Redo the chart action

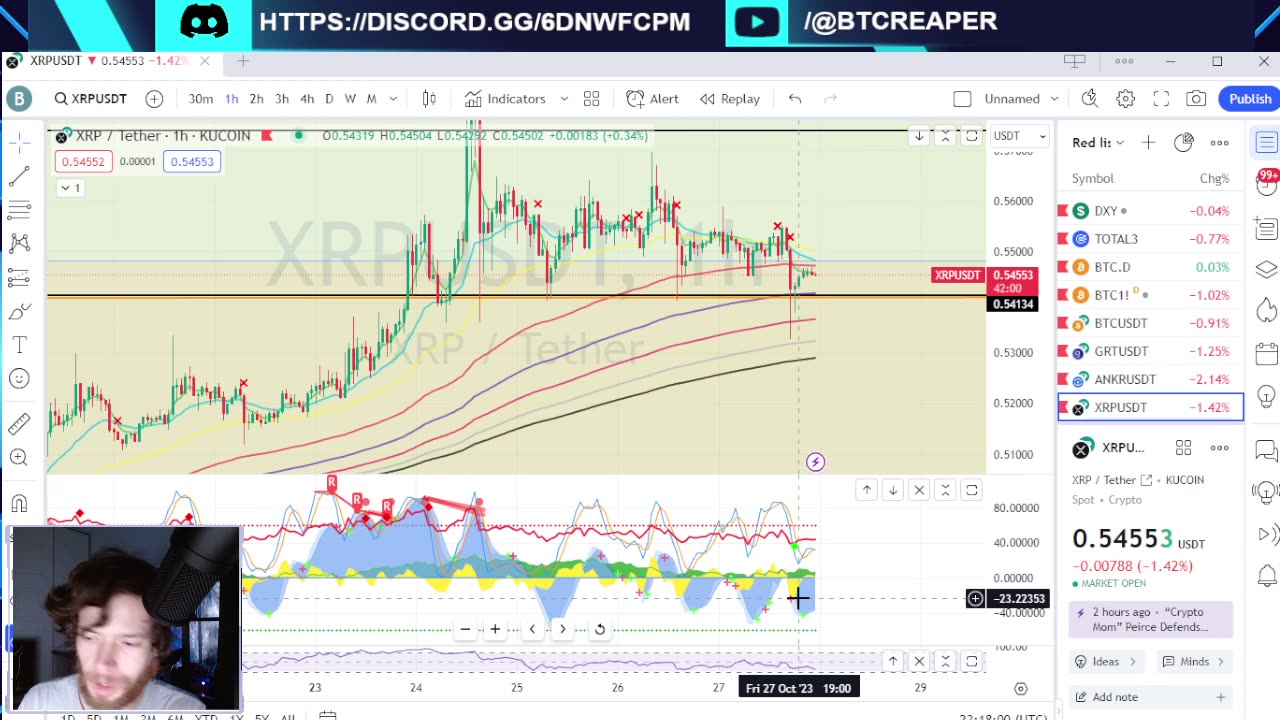coord(830,98)
